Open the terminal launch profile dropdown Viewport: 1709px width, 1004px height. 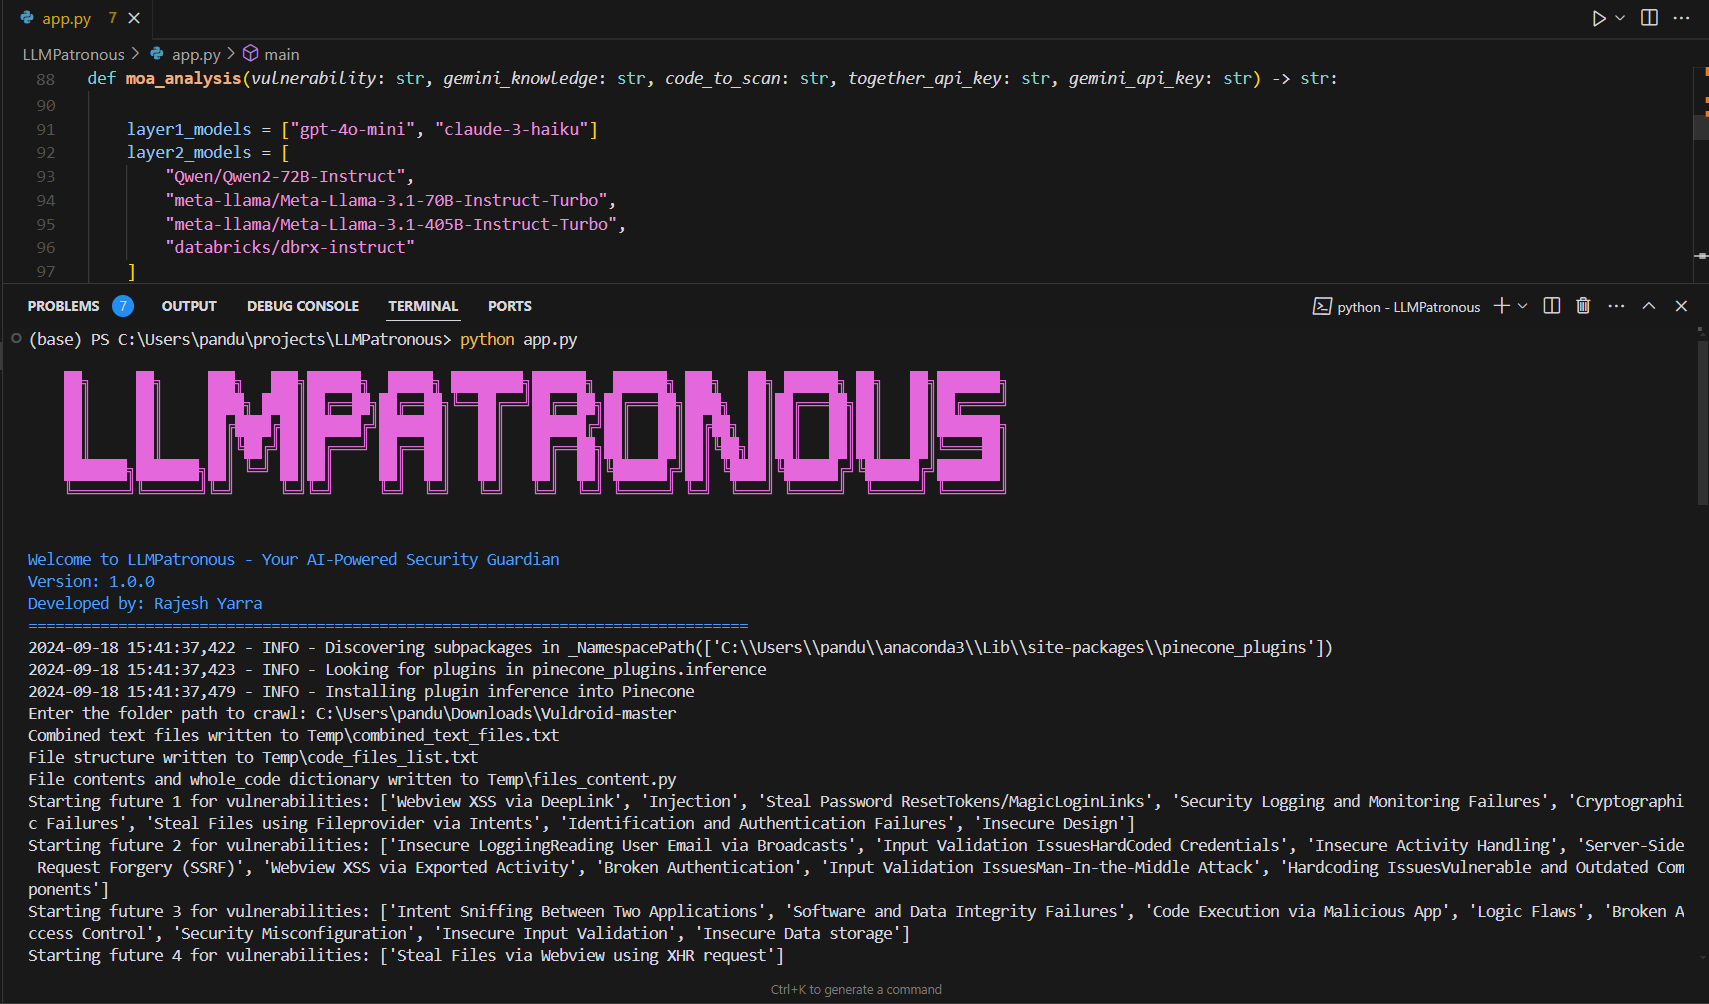(1522, 306)
